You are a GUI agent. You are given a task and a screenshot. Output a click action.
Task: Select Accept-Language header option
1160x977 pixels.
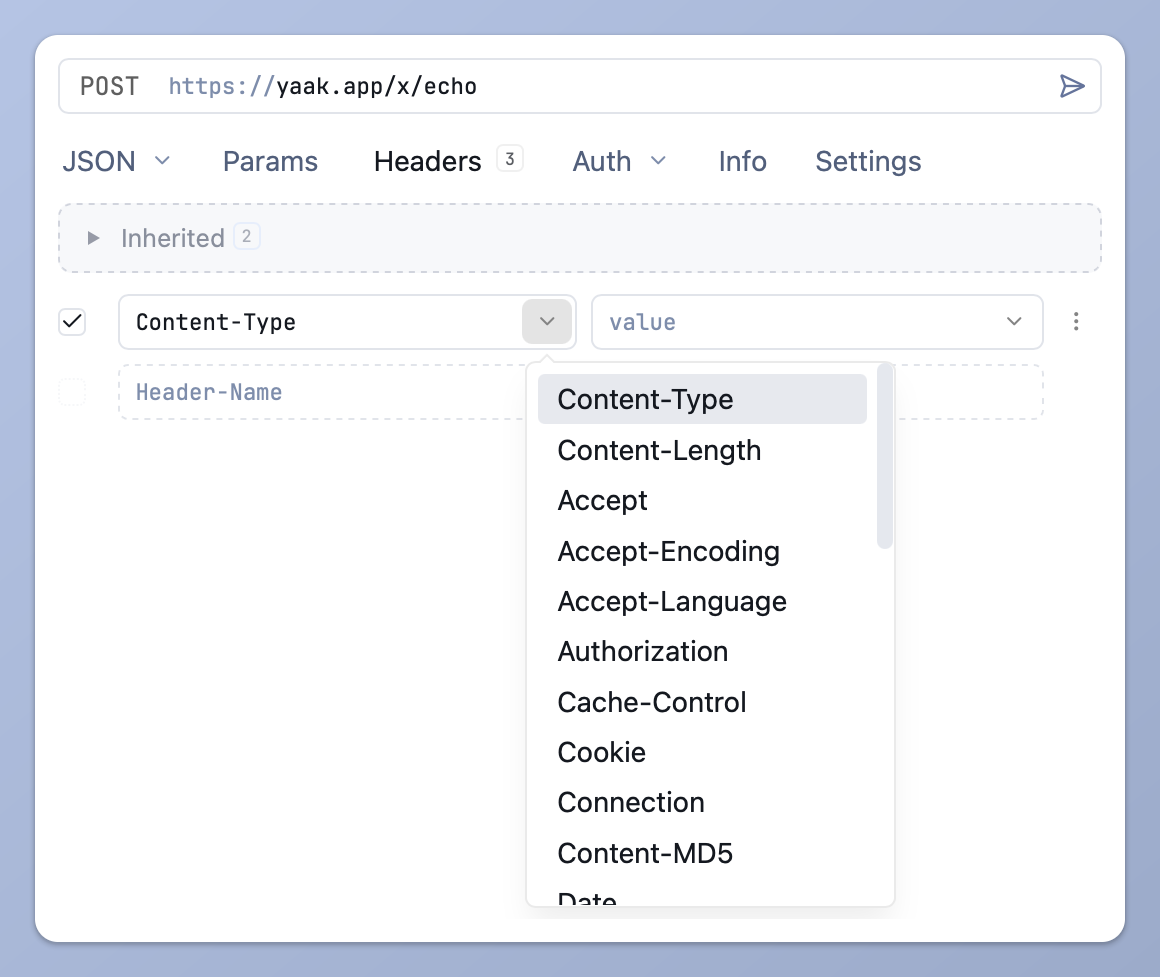coord(702,601)
